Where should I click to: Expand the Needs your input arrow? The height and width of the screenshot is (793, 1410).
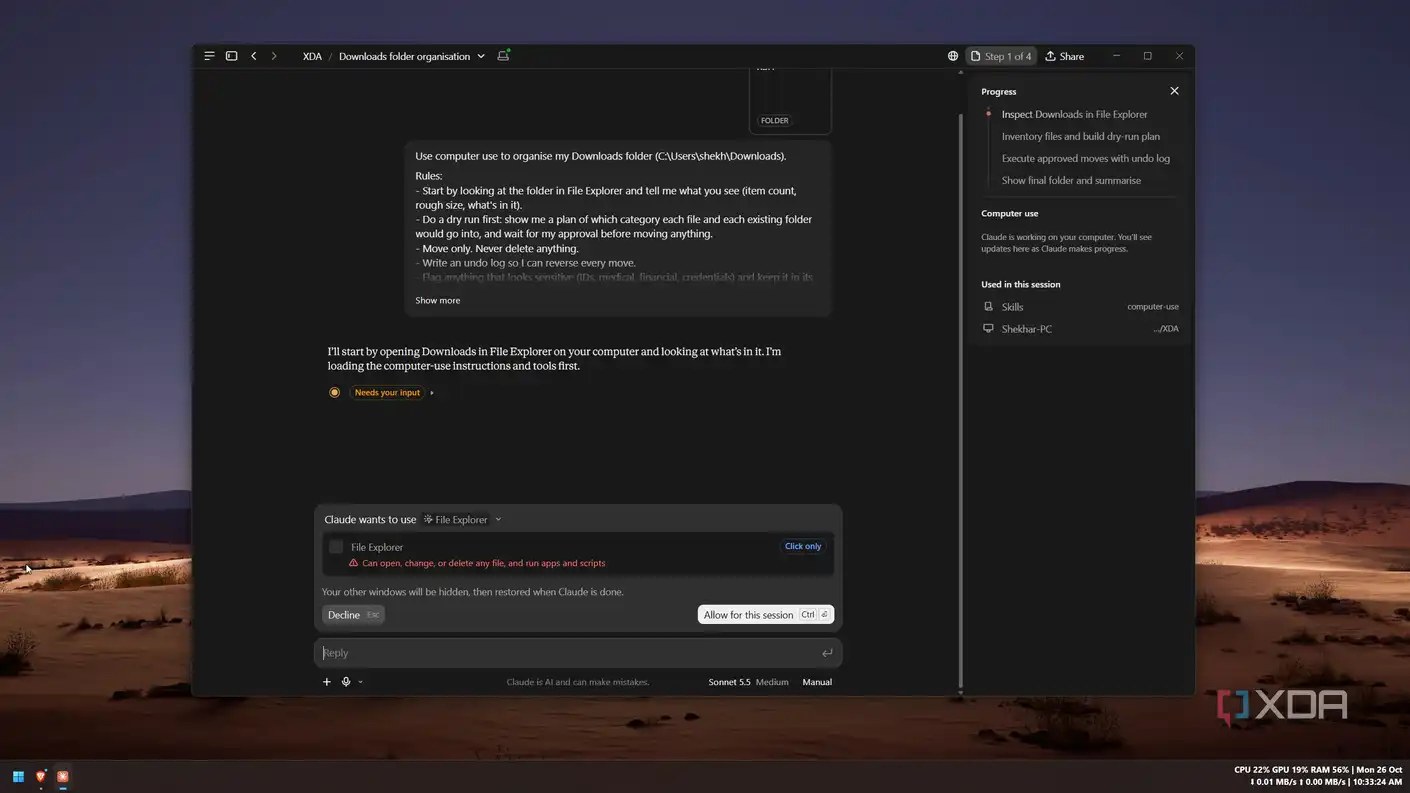(432, 393)
